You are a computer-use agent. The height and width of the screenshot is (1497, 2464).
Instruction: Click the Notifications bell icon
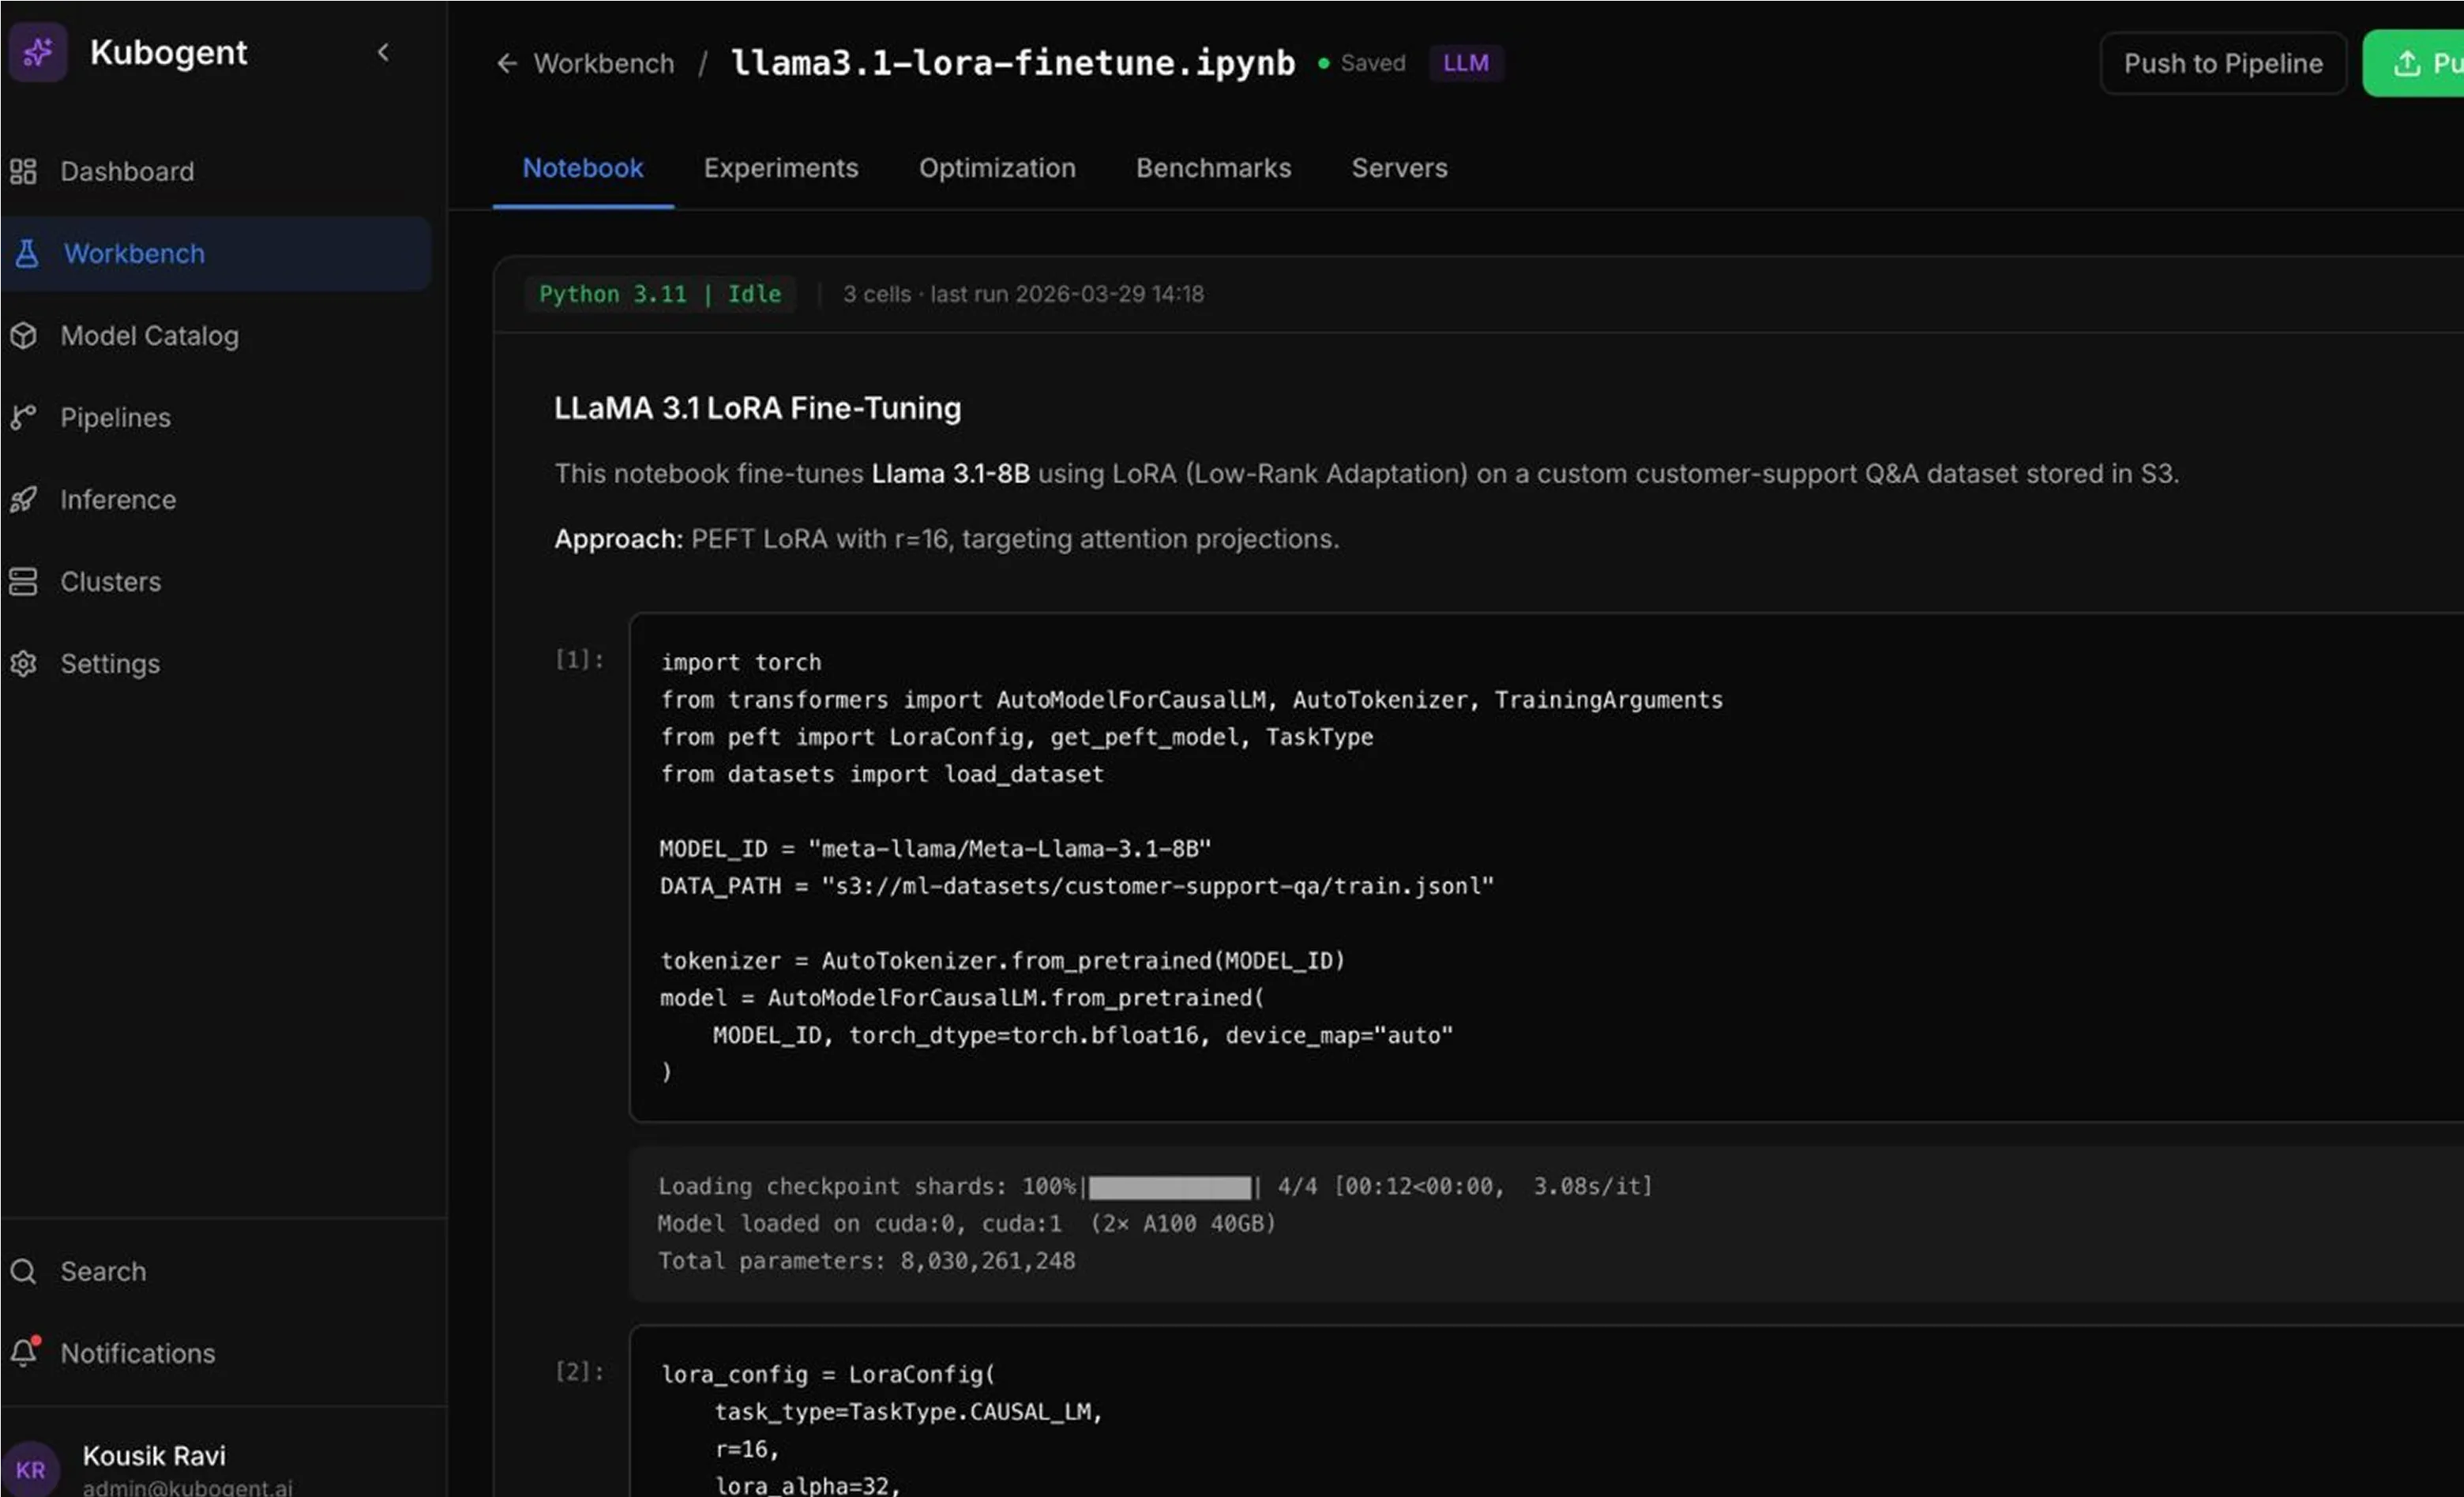tap(24, 1352)
